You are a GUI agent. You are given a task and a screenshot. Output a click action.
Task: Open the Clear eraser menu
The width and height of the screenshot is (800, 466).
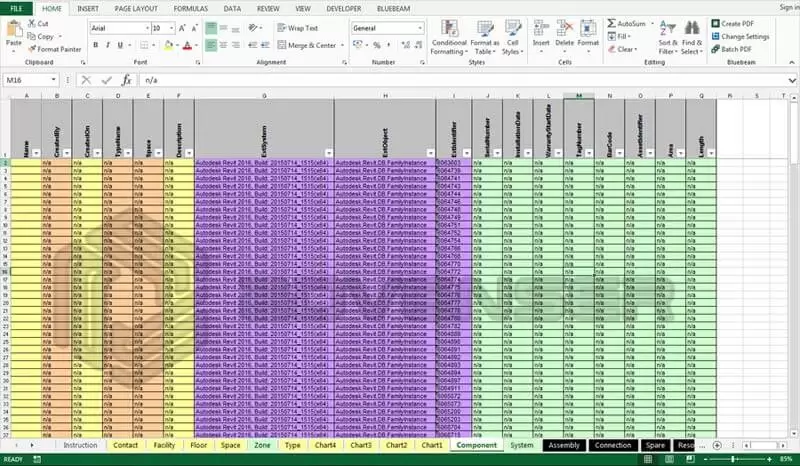point(622,50)
